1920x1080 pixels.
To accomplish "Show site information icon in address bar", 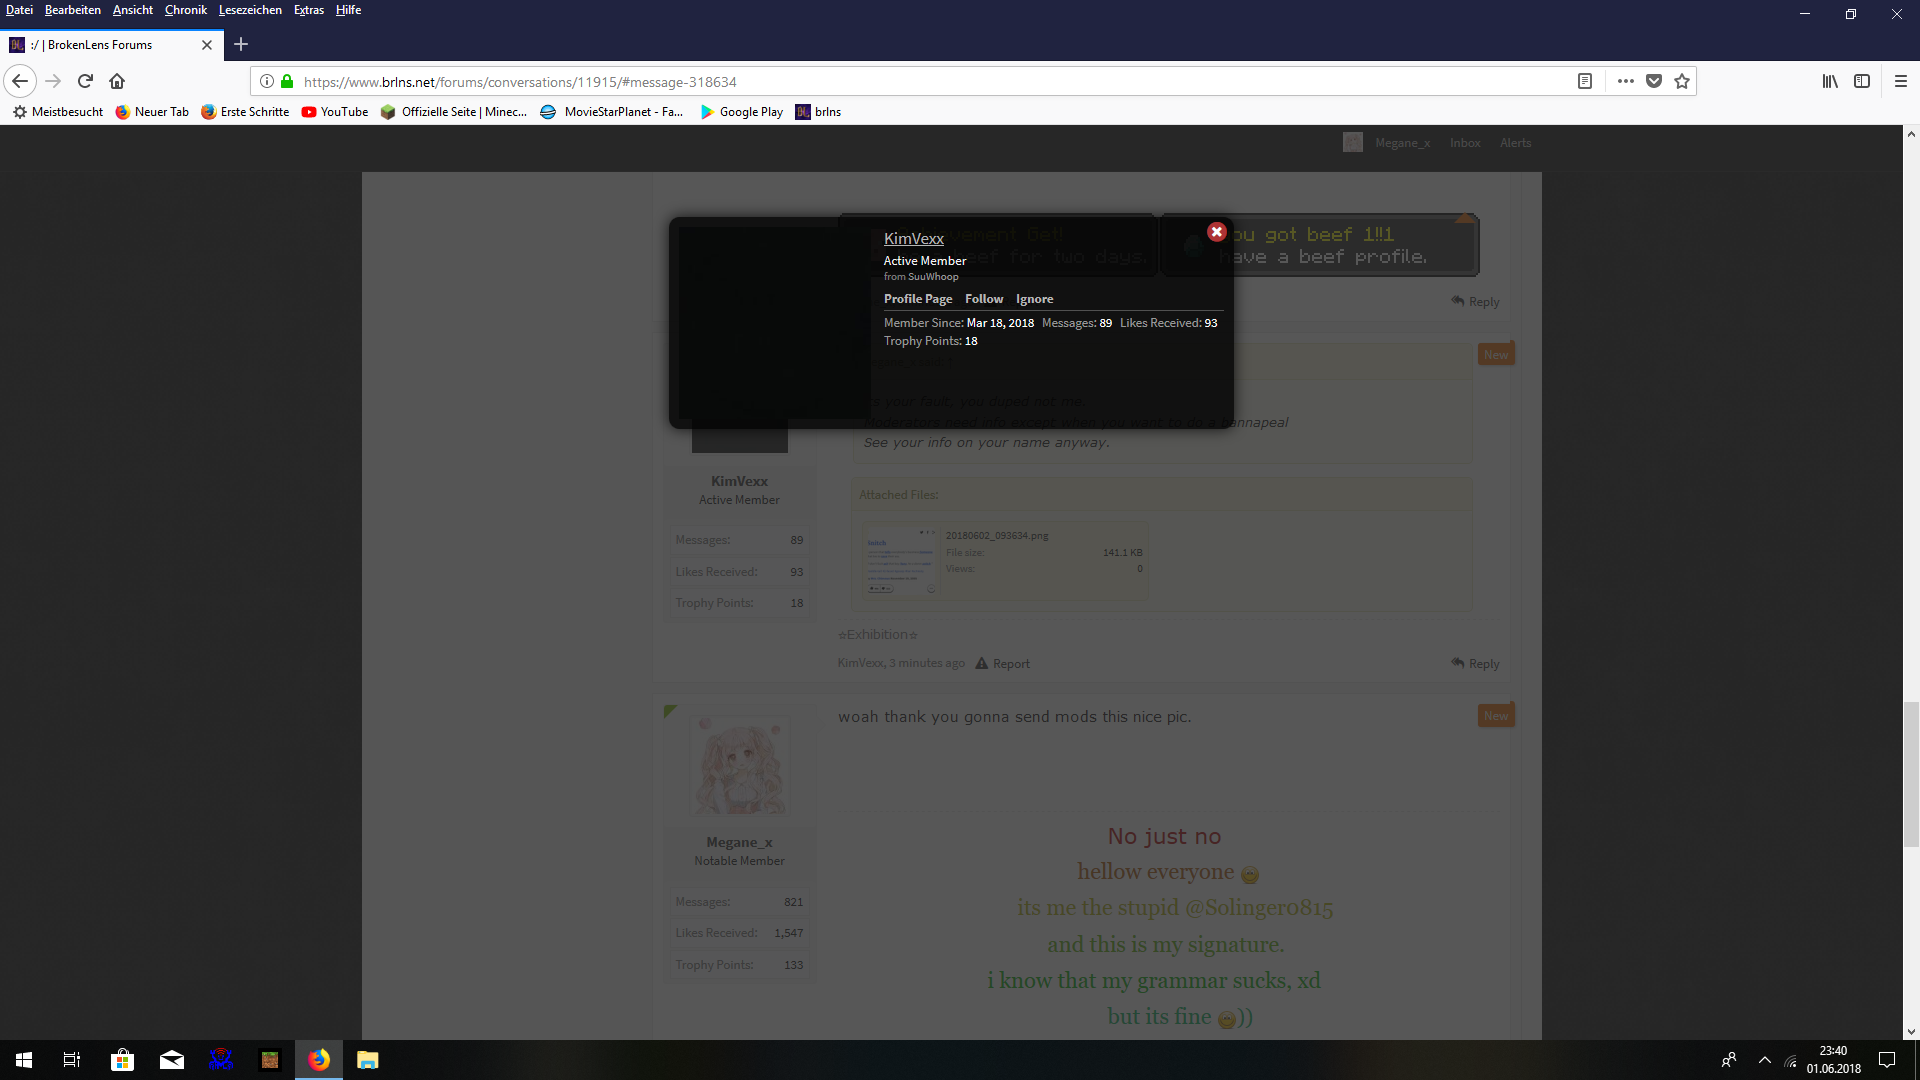I will point(267,81).
